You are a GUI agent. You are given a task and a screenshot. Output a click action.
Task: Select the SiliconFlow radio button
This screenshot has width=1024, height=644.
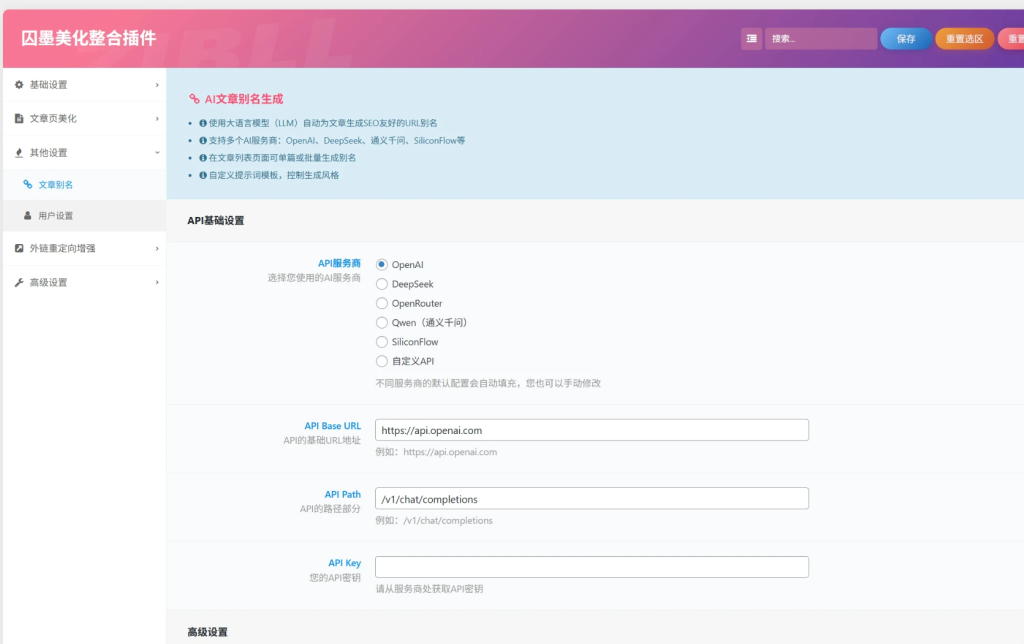pos(381,342)
